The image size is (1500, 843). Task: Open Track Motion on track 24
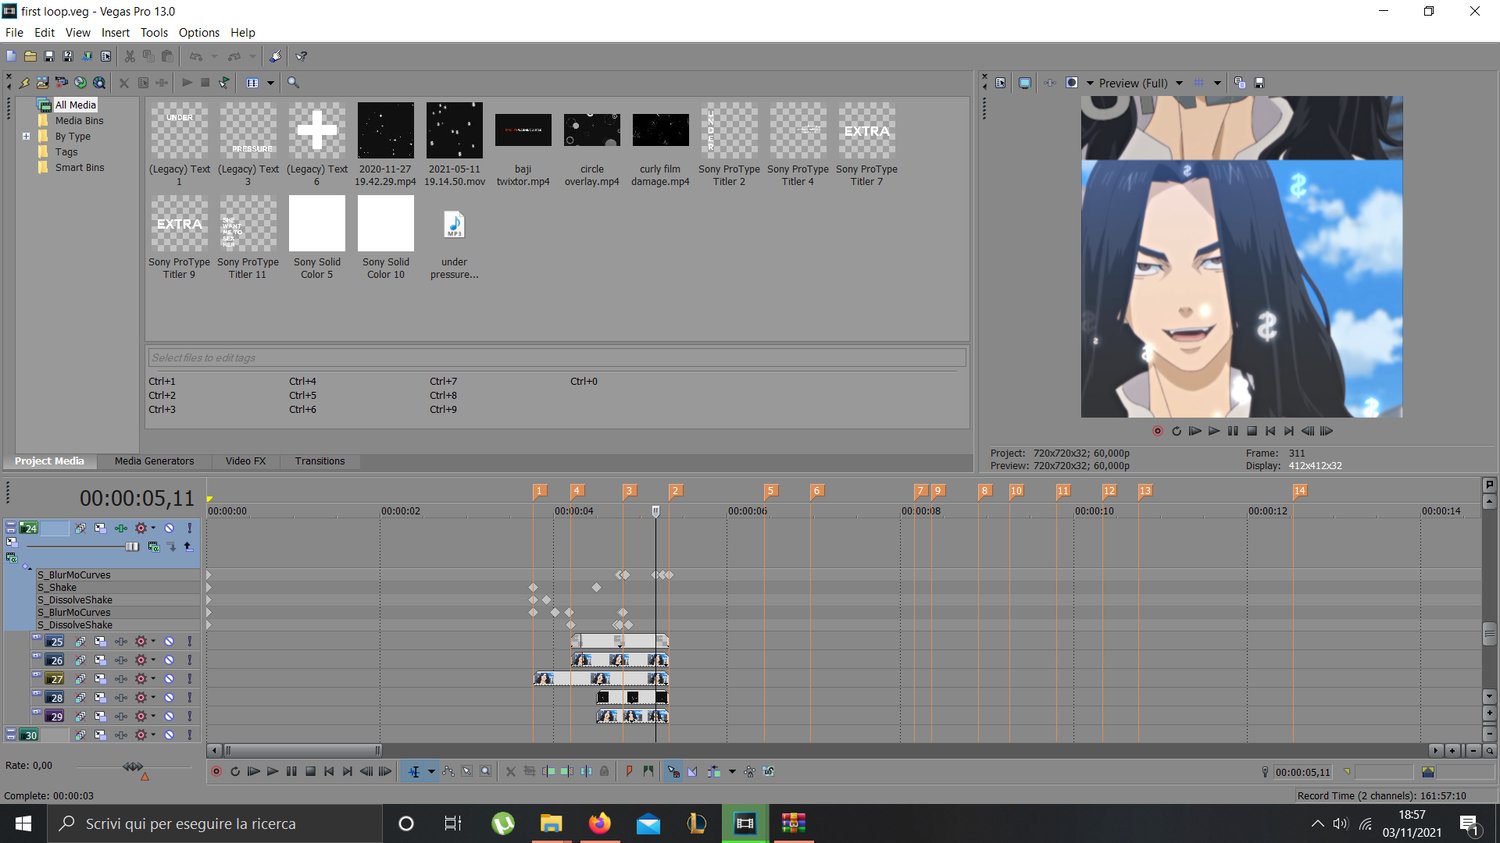[x=100, y=528]
